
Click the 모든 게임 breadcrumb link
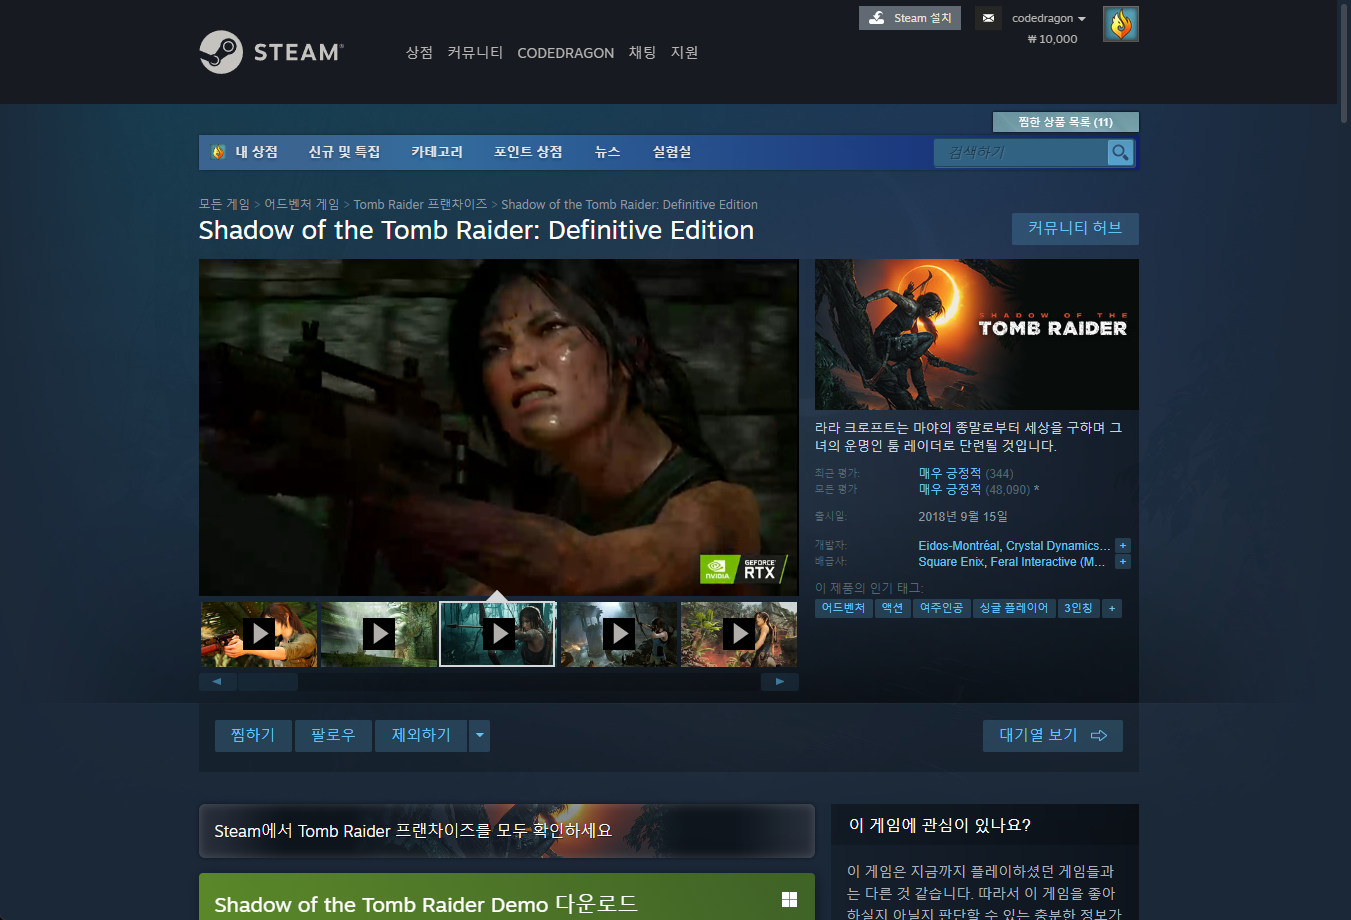pos(224,204)
